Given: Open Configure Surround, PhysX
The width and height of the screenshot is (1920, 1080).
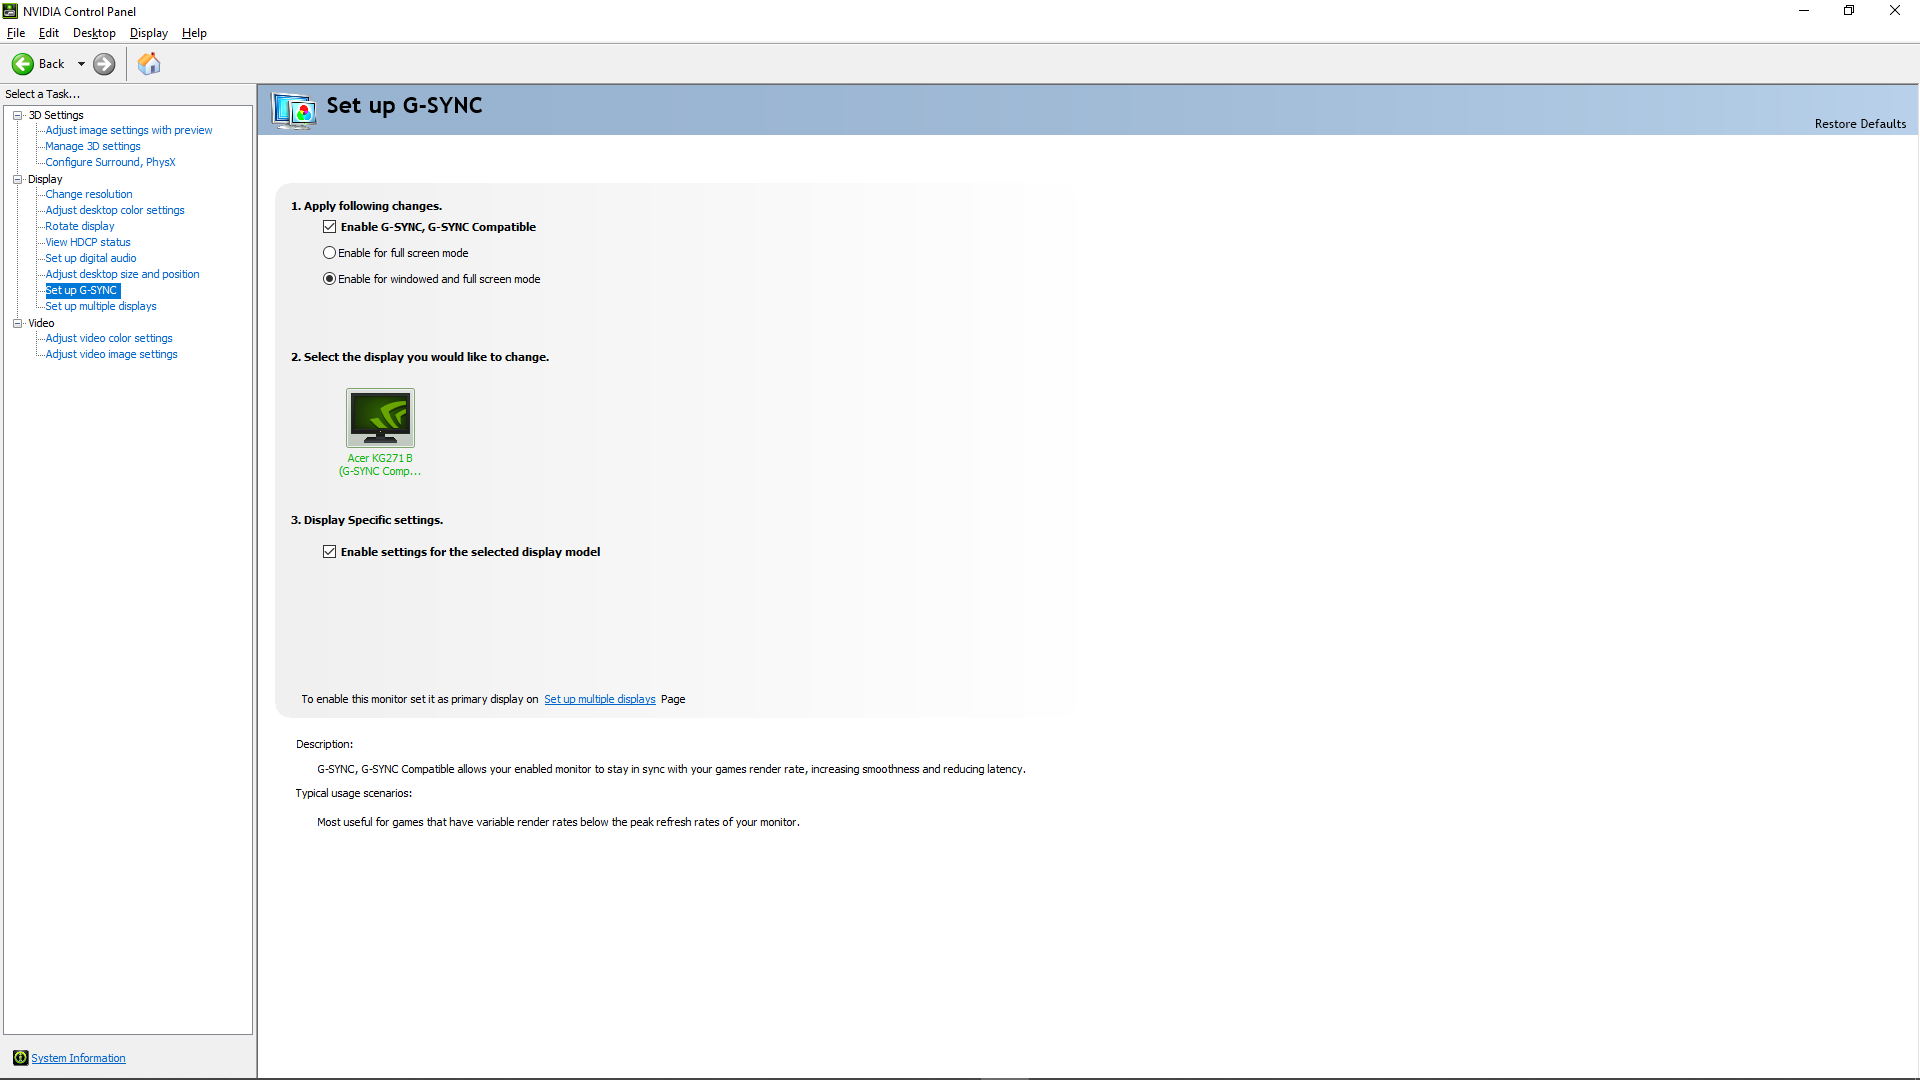Looking at the screenshot, I should point(110,162).
